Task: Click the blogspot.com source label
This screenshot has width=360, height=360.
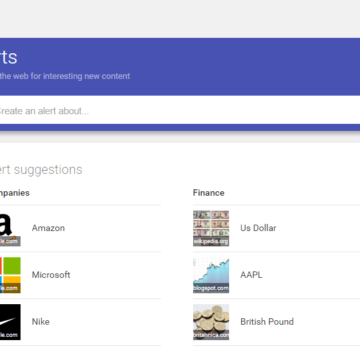Action: [x=211, y=288]
